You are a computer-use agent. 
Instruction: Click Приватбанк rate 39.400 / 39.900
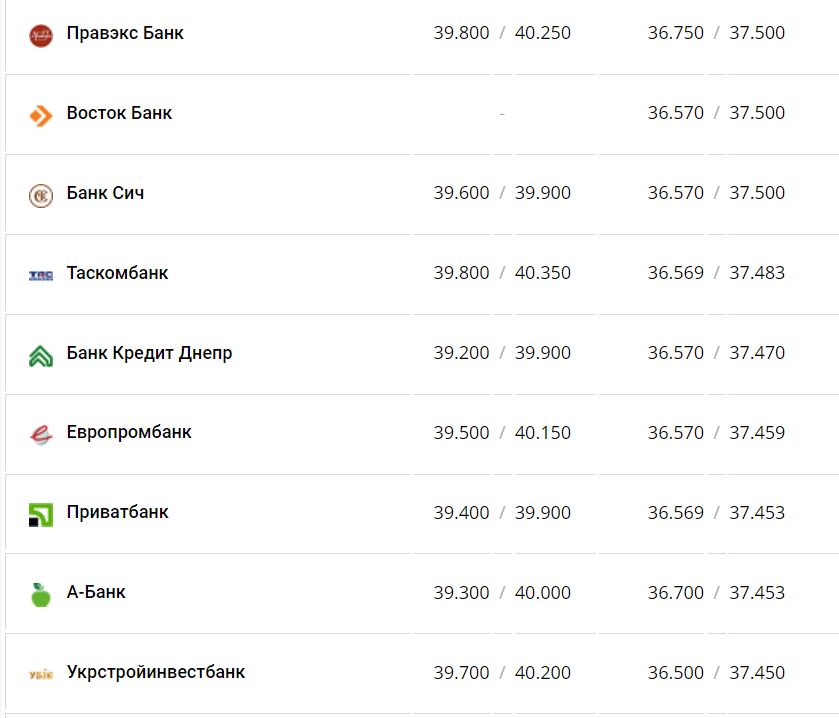[502, 513]
